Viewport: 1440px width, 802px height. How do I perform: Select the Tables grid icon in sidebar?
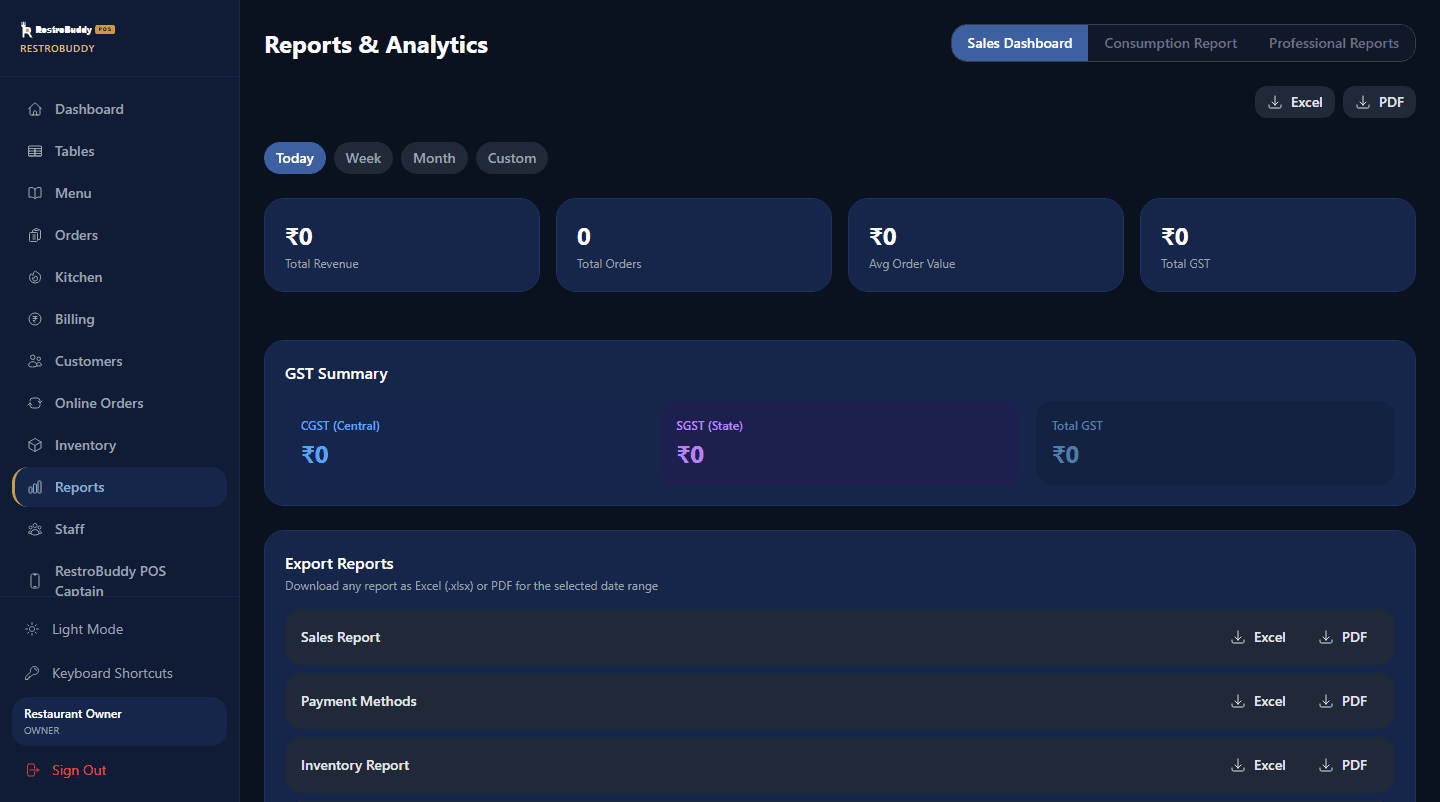[35, 151]
